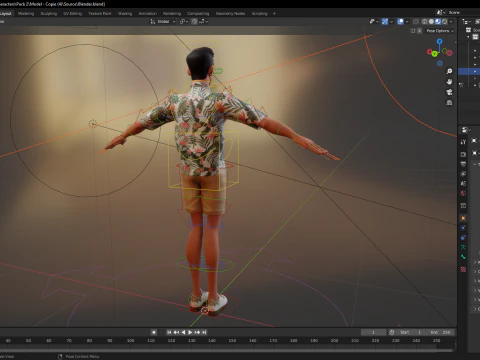
Task: Switch to the Animation workspace tab
Action: pyautogui.click(x=148, y=14)
